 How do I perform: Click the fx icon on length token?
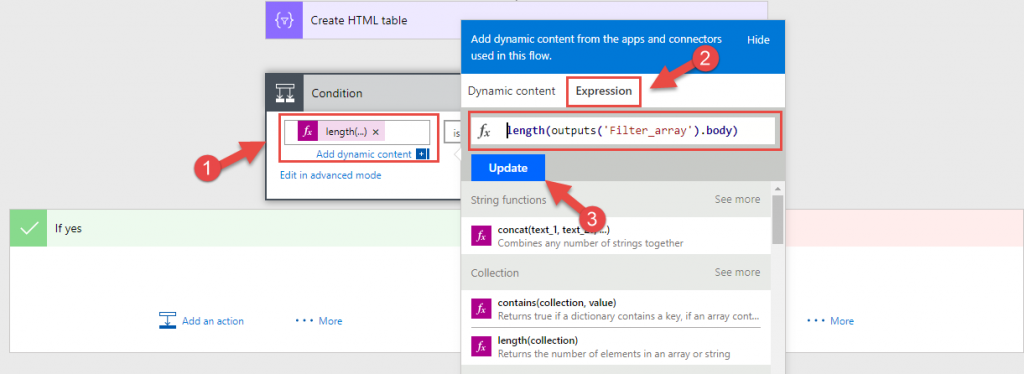[x=307, y=132]
